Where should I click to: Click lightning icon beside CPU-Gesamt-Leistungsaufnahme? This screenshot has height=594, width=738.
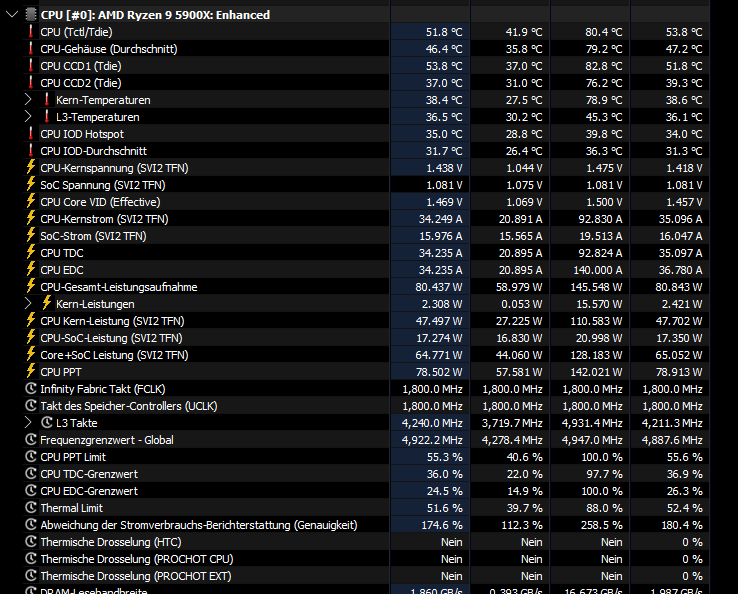(x=31, y=286)
